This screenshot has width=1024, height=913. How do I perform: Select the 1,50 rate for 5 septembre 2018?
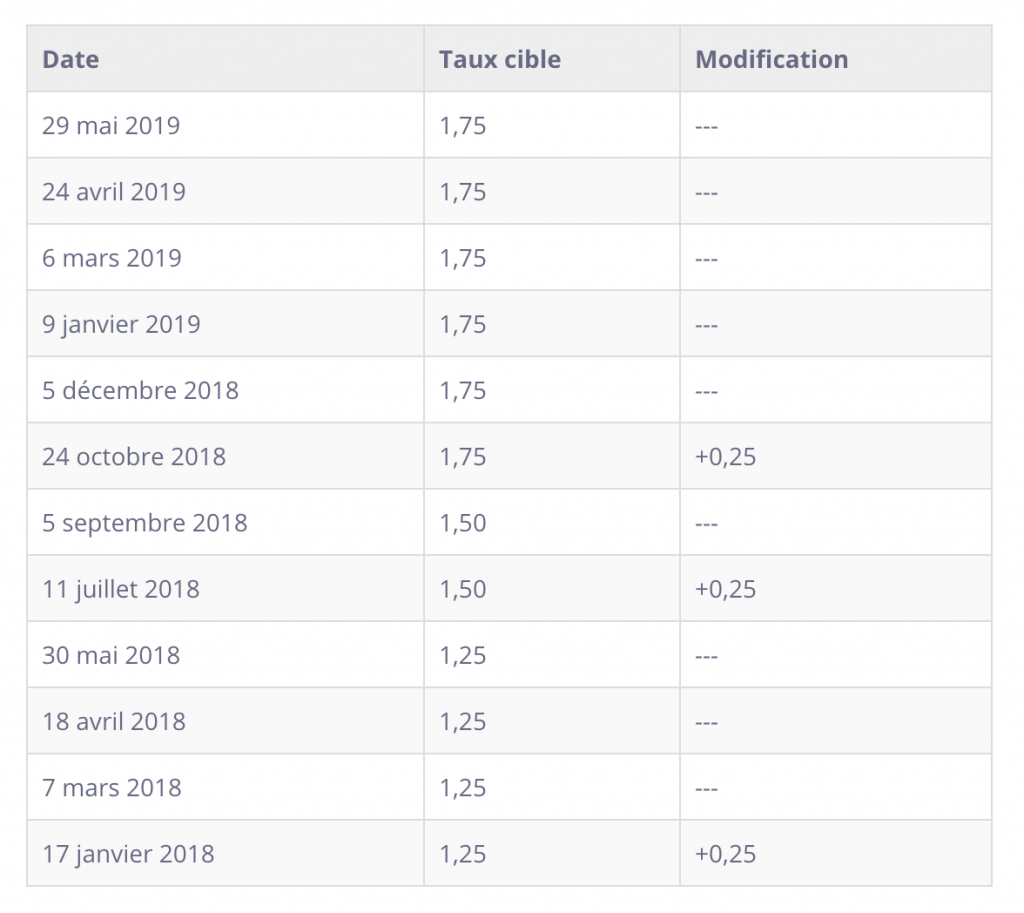pos(462,523)
